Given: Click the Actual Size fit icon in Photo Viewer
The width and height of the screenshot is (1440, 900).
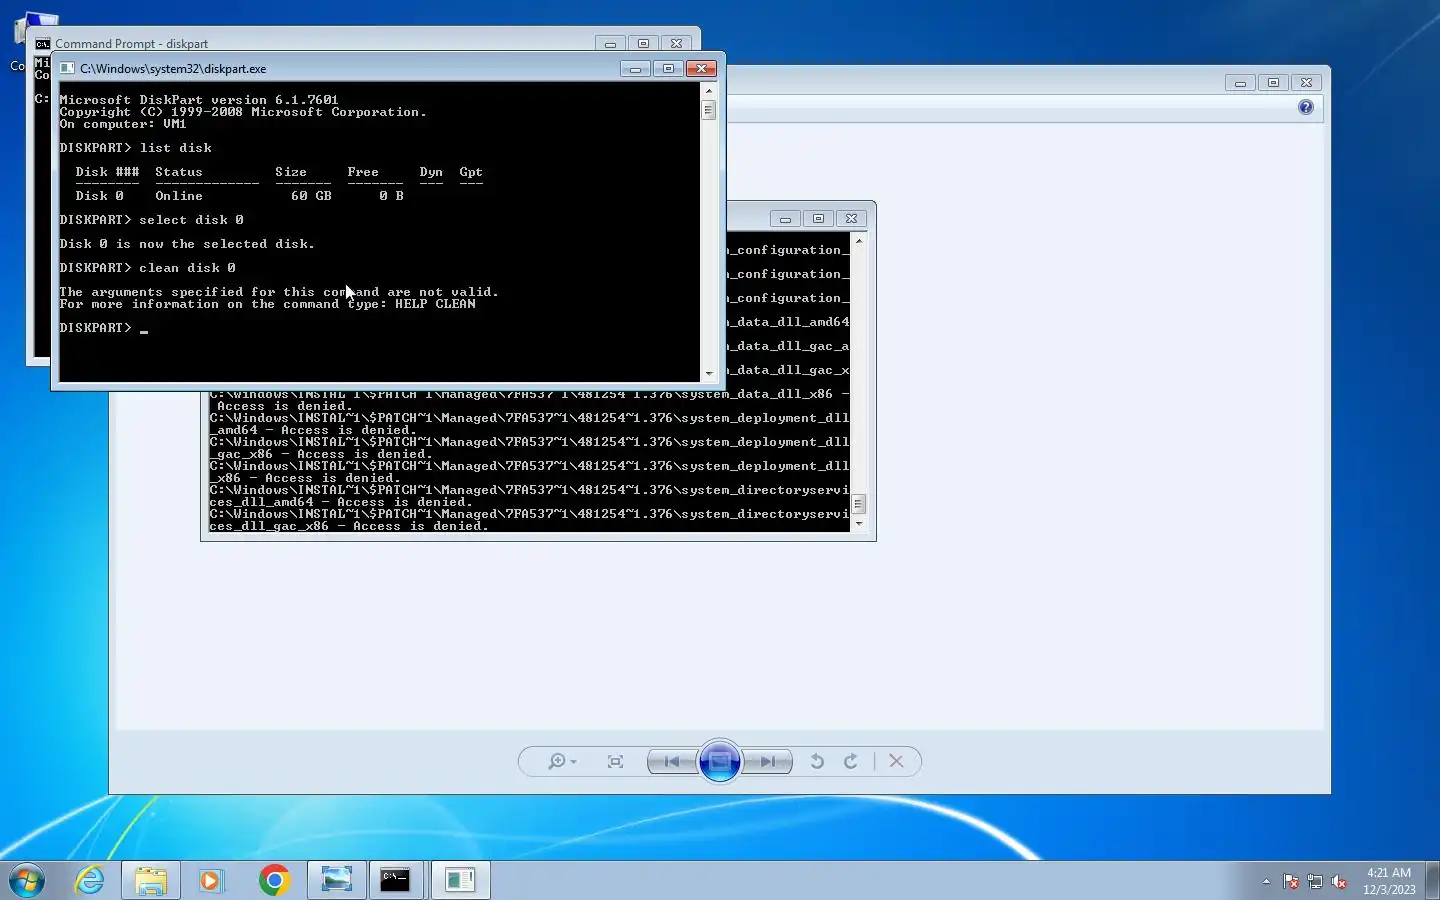Looking at the screenshot, I should coord(615,762).
